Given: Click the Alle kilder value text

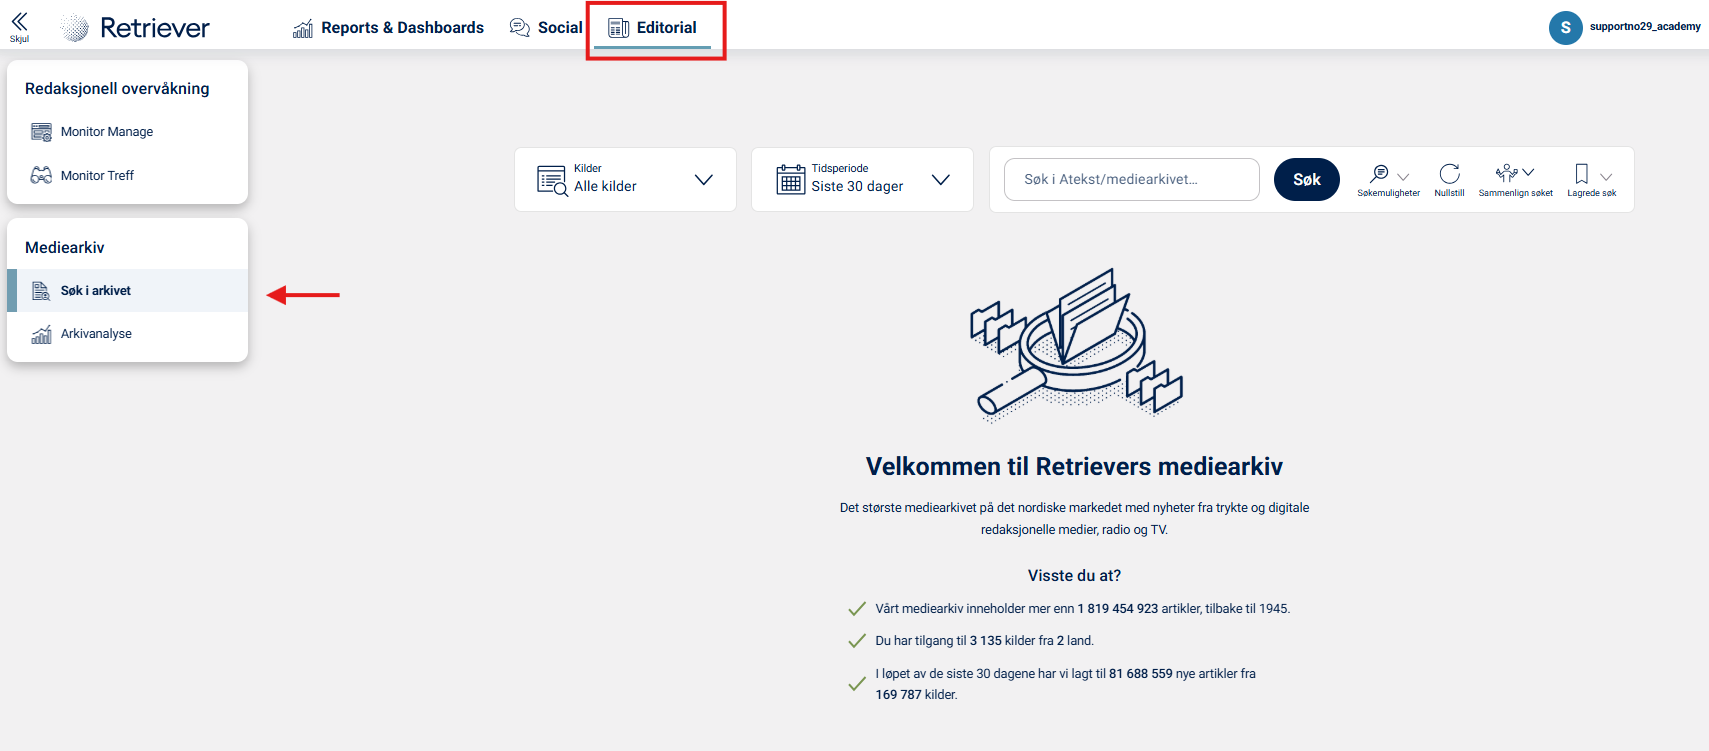Looking at the screenshot, I should click(605, 187).
